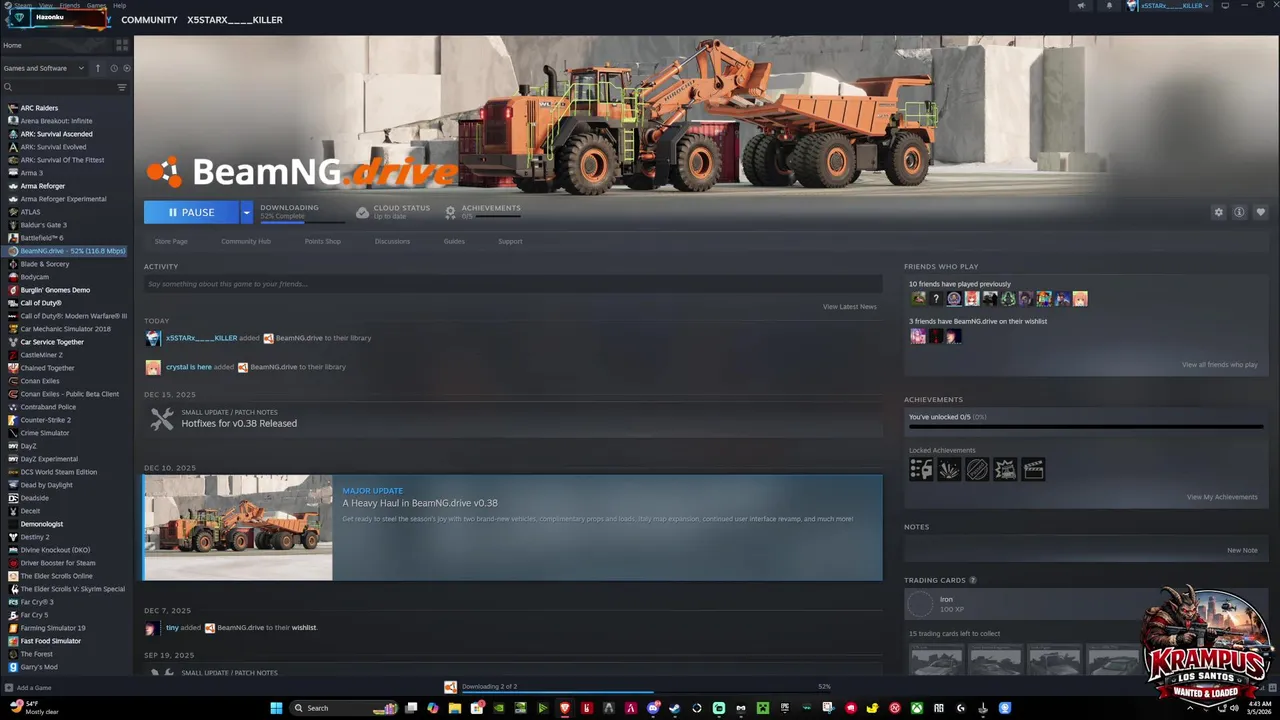This screenshot has height=720, width=1280.
Task: Enter Big Picture mode icon
Action: (x=1225, y=6)
